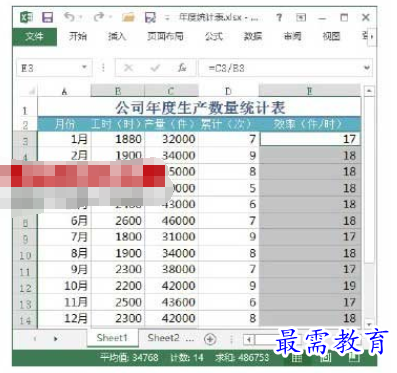This screenshot has width=397, height=373.
Task: Click 平均值: 34768 in status bar
Action: click(x=129, y=358)
